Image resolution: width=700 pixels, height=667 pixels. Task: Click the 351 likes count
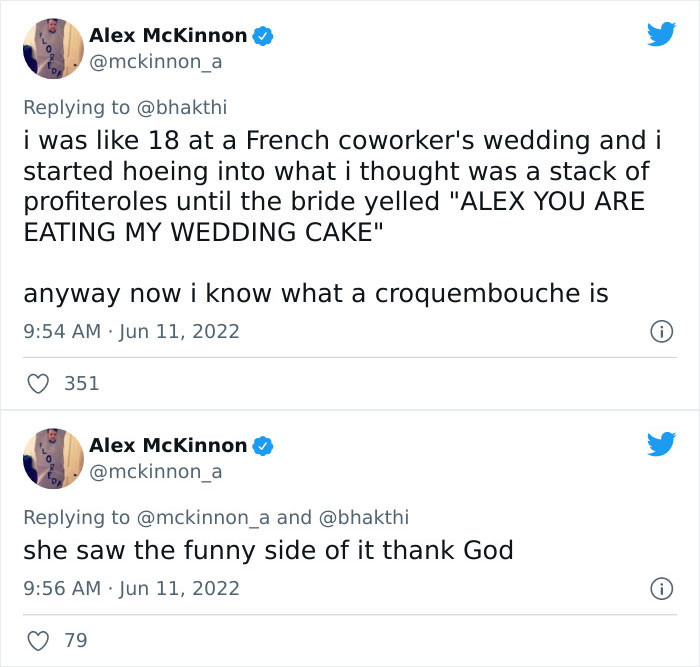81,383
